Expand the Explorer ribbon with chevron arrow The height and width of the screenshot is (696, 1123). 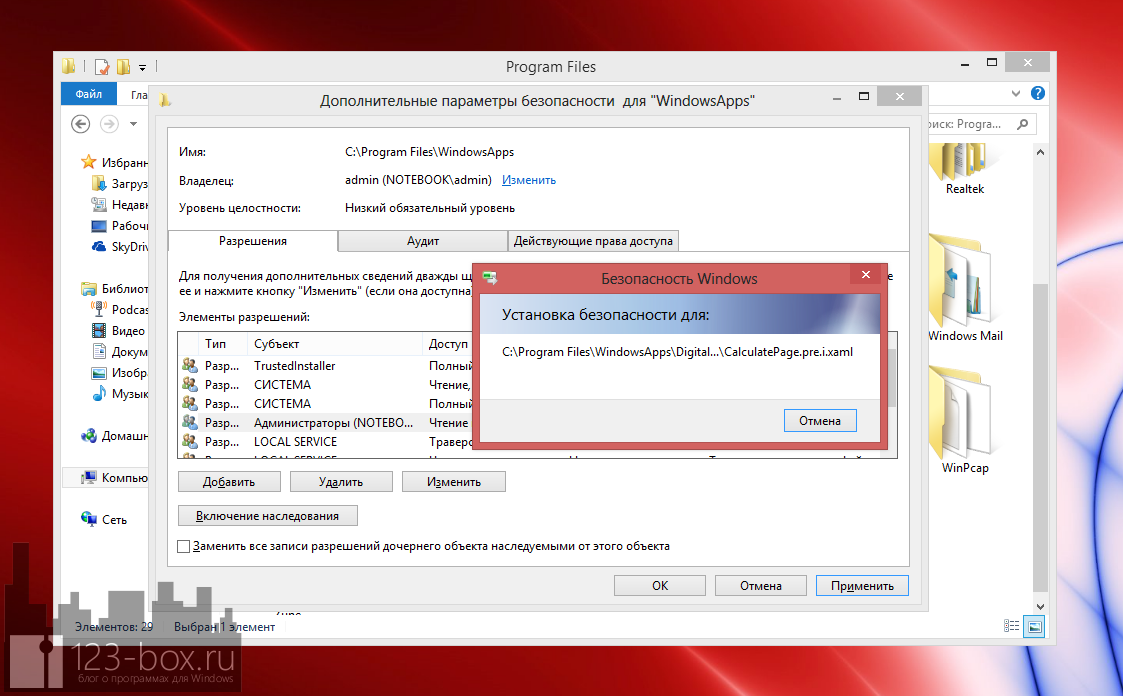1016,95
